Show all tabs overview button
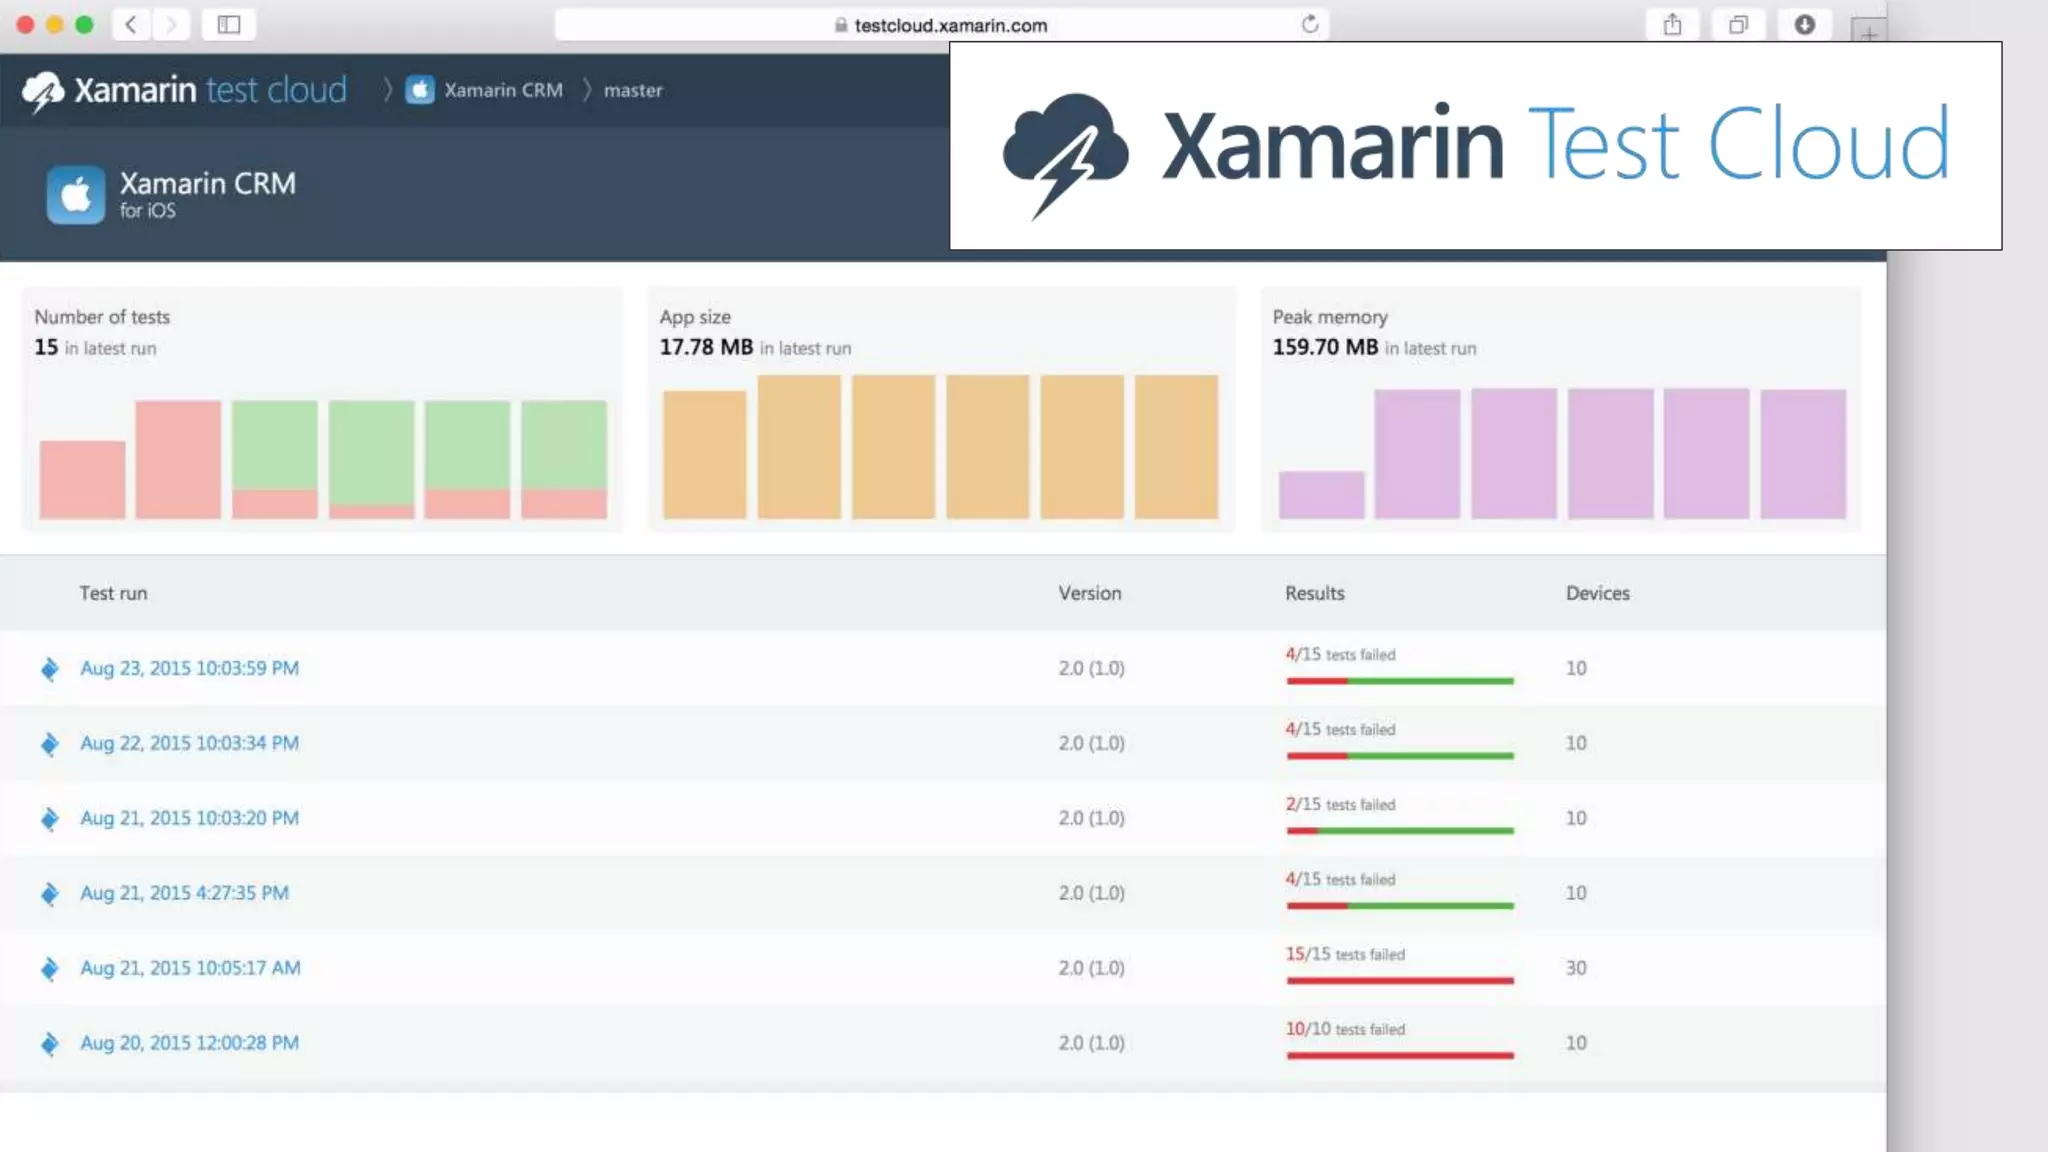Image resolution: width=2048 pixels, height=1152 pixels. [1738, 24]
